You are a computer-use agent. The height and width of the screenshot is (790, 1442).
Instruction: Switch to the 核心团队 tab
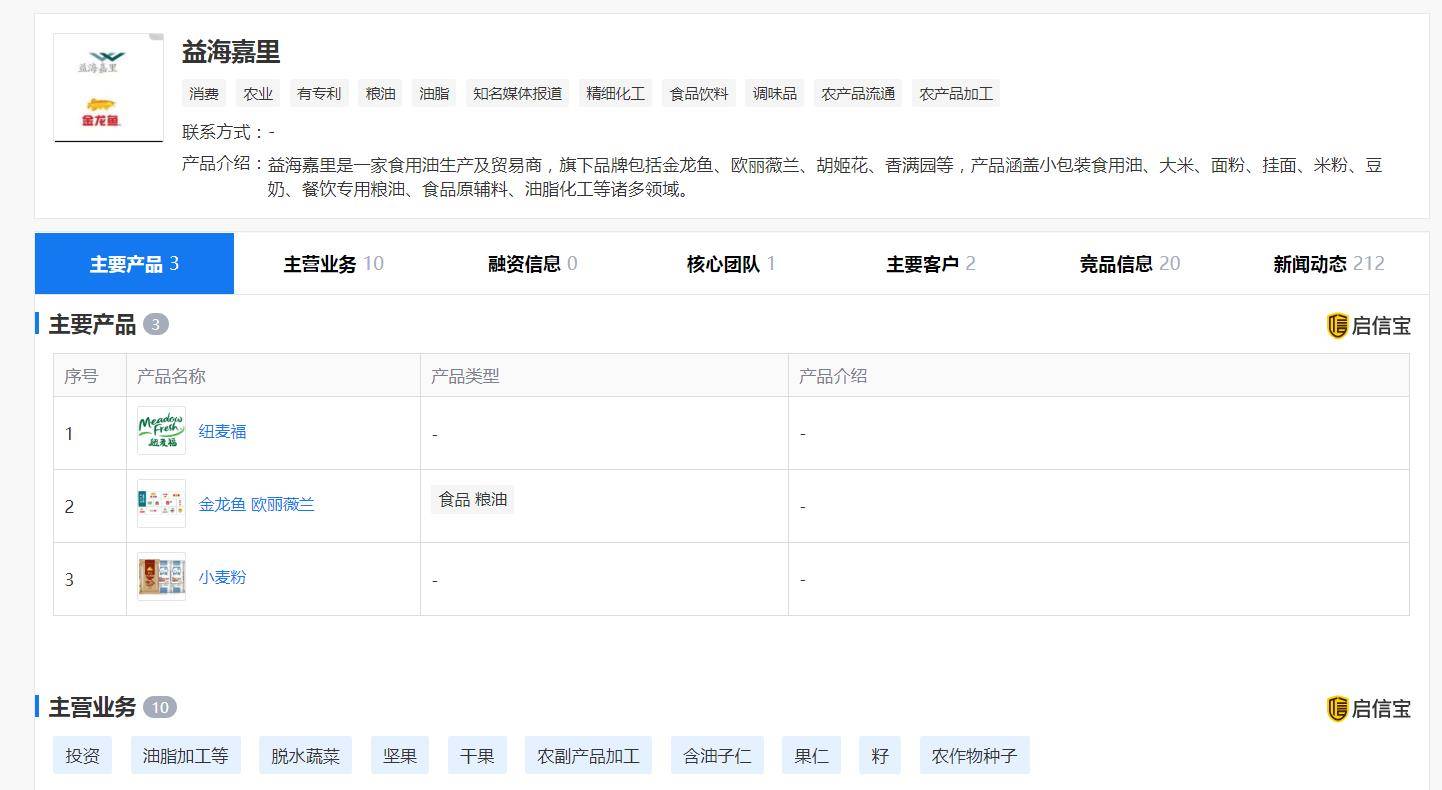(731, 264)
